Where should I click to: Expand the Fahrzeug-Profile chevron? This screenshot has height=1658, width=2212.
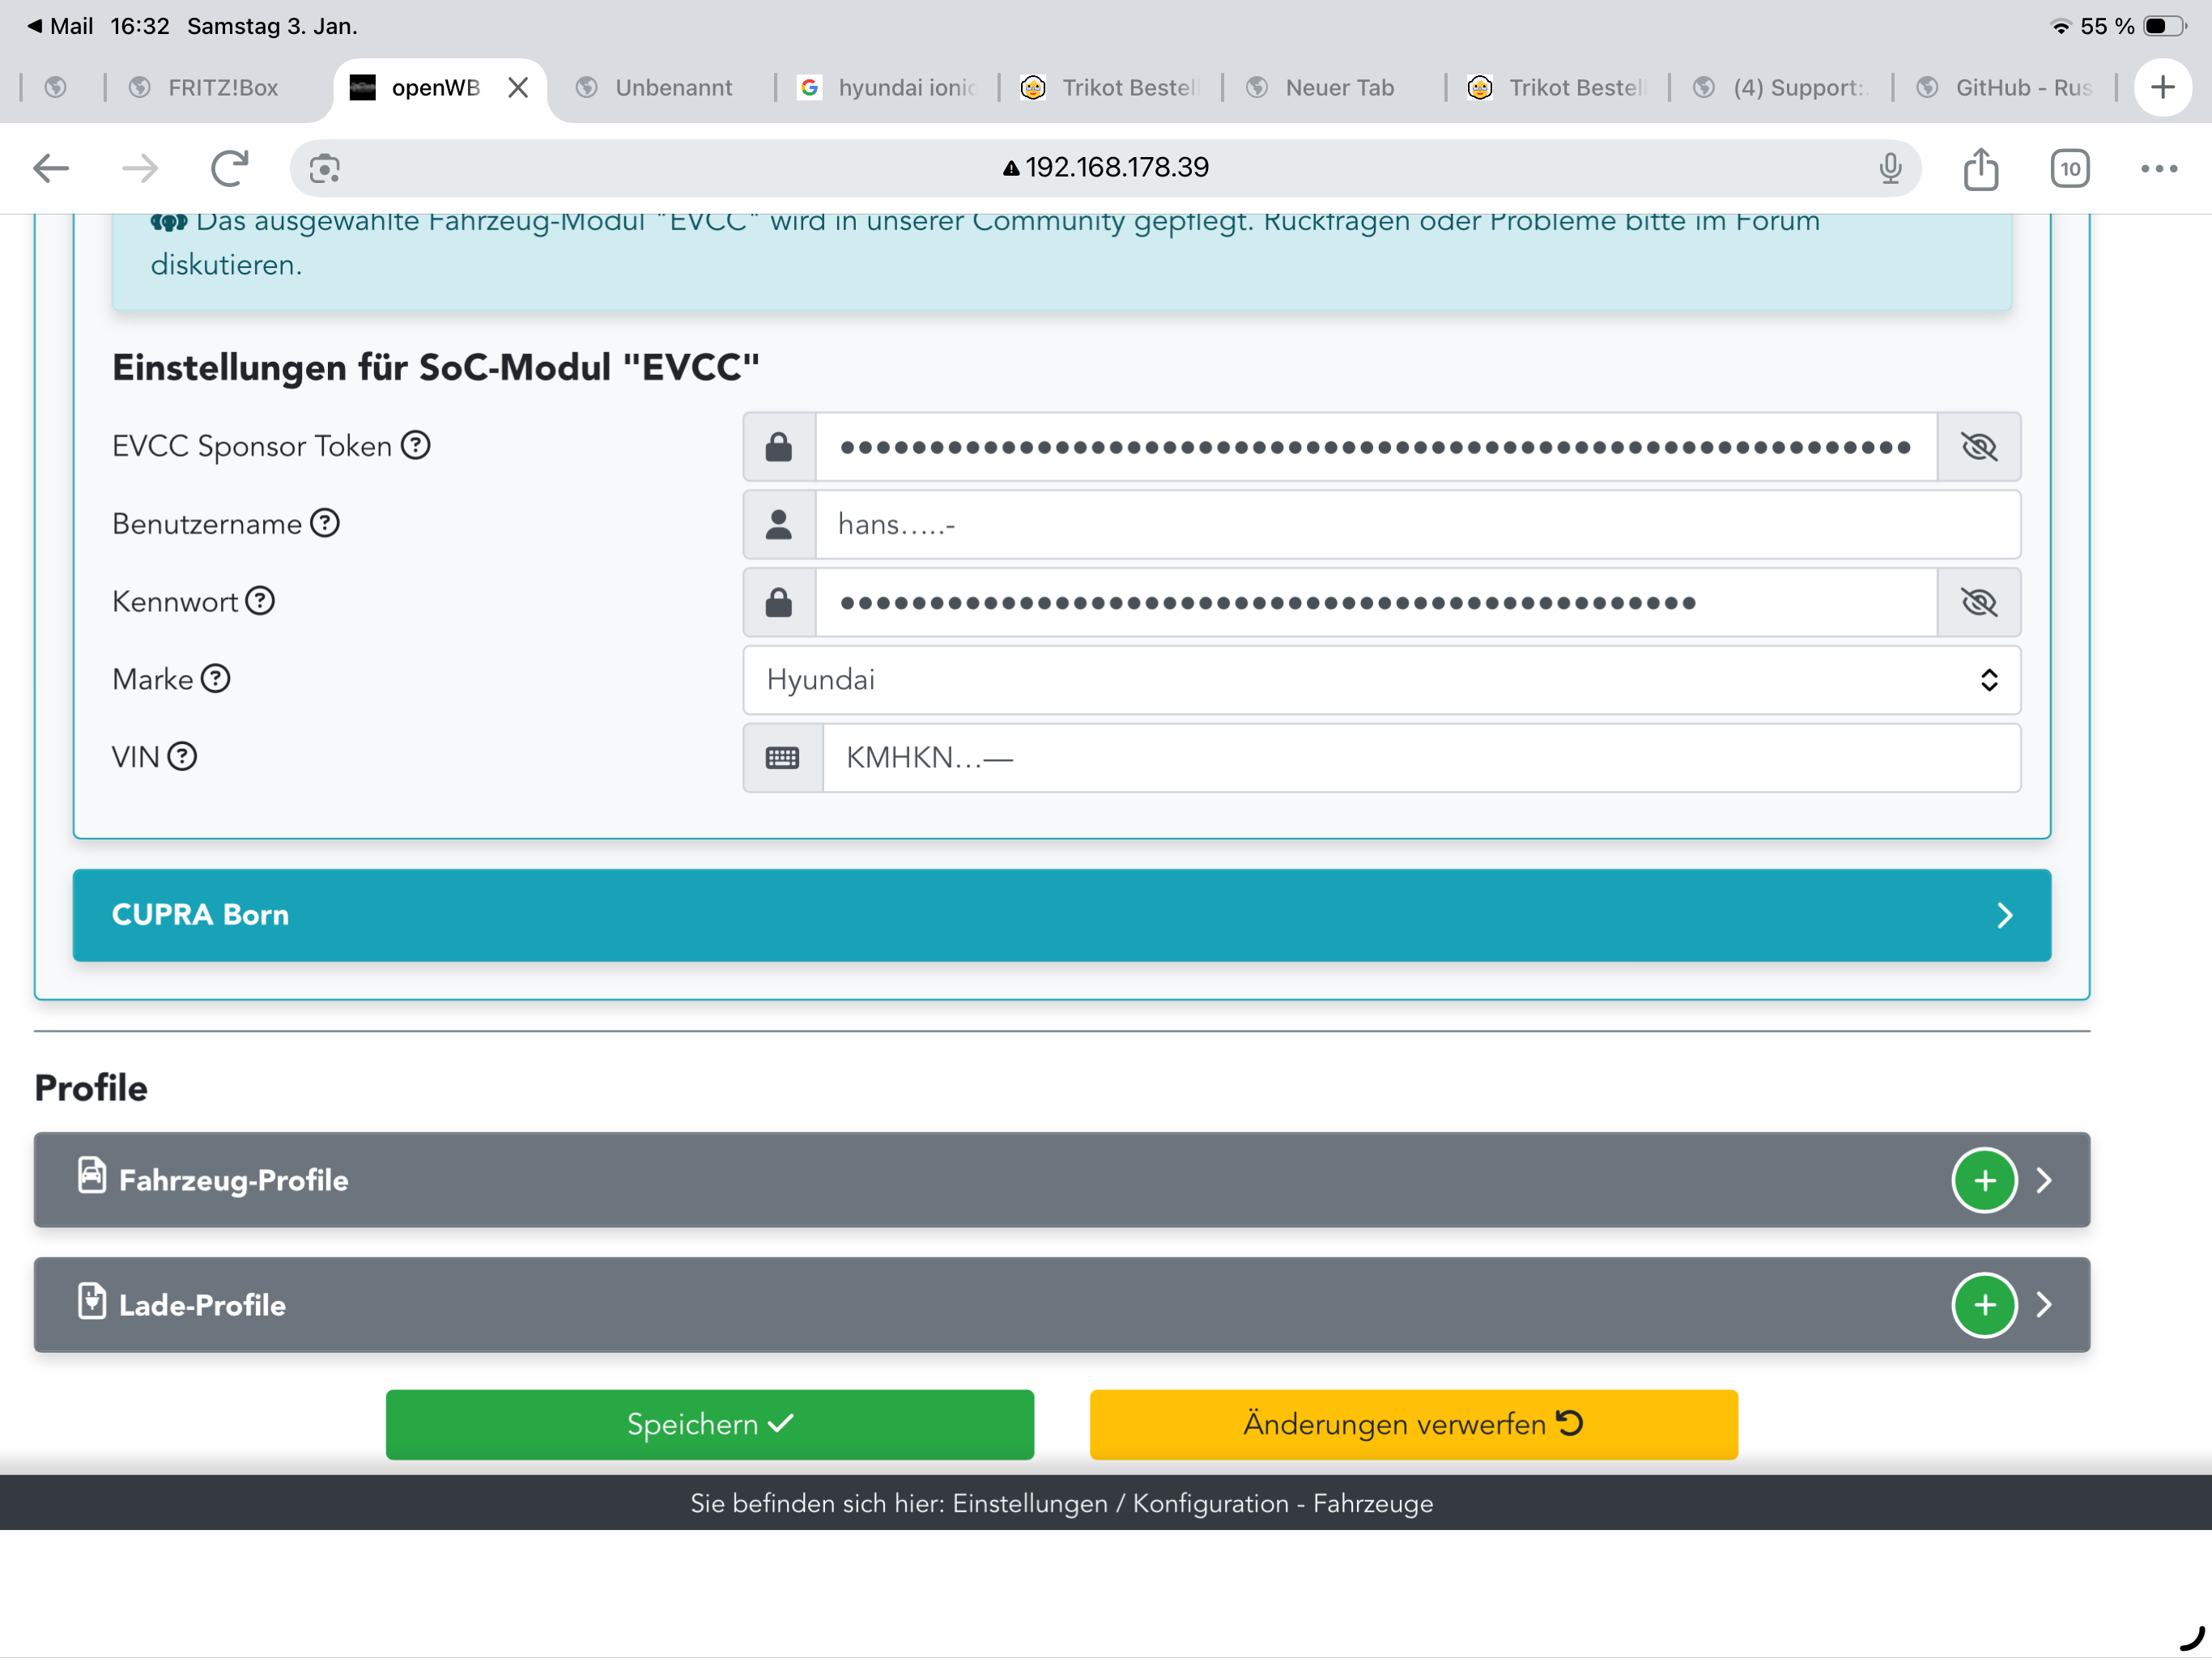click(x=2044, y=1180)
